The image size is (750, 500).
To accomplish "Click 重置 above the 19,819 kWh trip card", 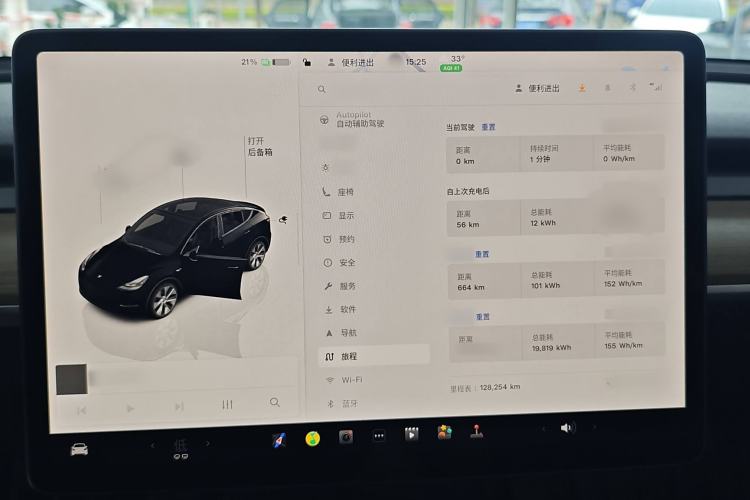I will (x=483, y=317).
